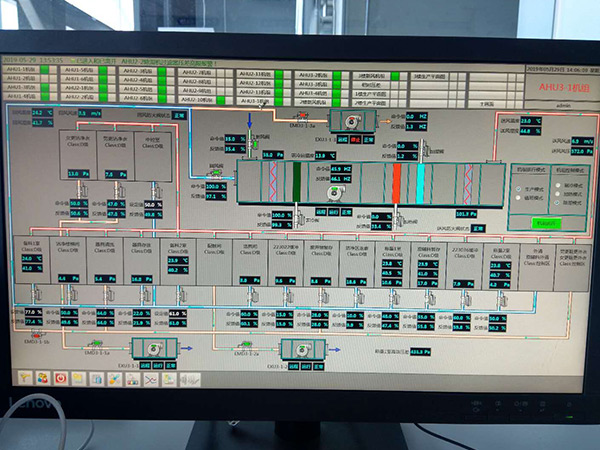Click the red power icon in the bottom toolbar
The height and width of the screenshot is (450, 600).
[60, 378]
